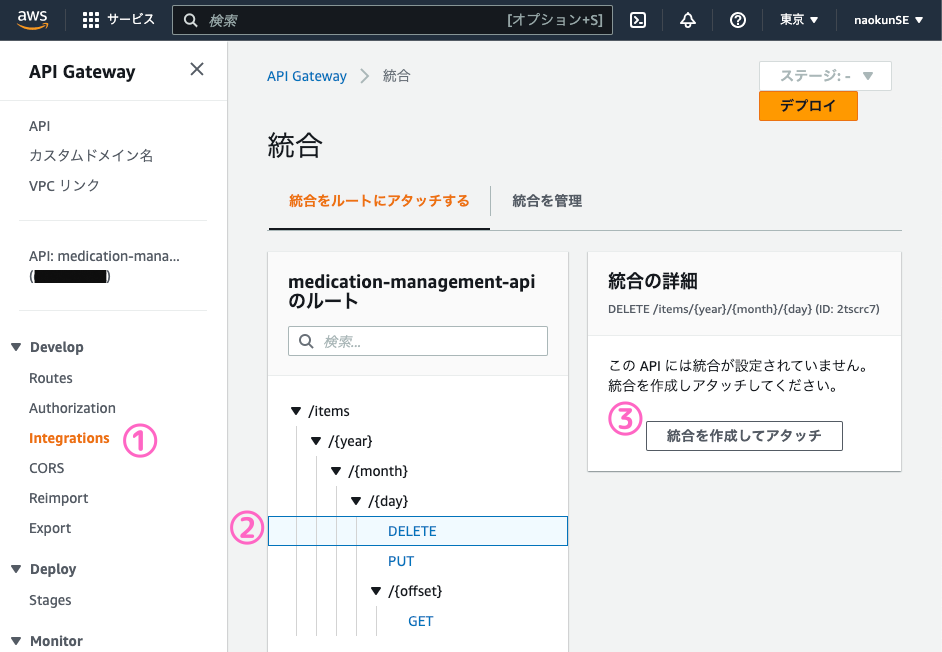Click the magnifier icon in the top search bar
The height and width of the screenshot is (652, 942).
point(190,20)
